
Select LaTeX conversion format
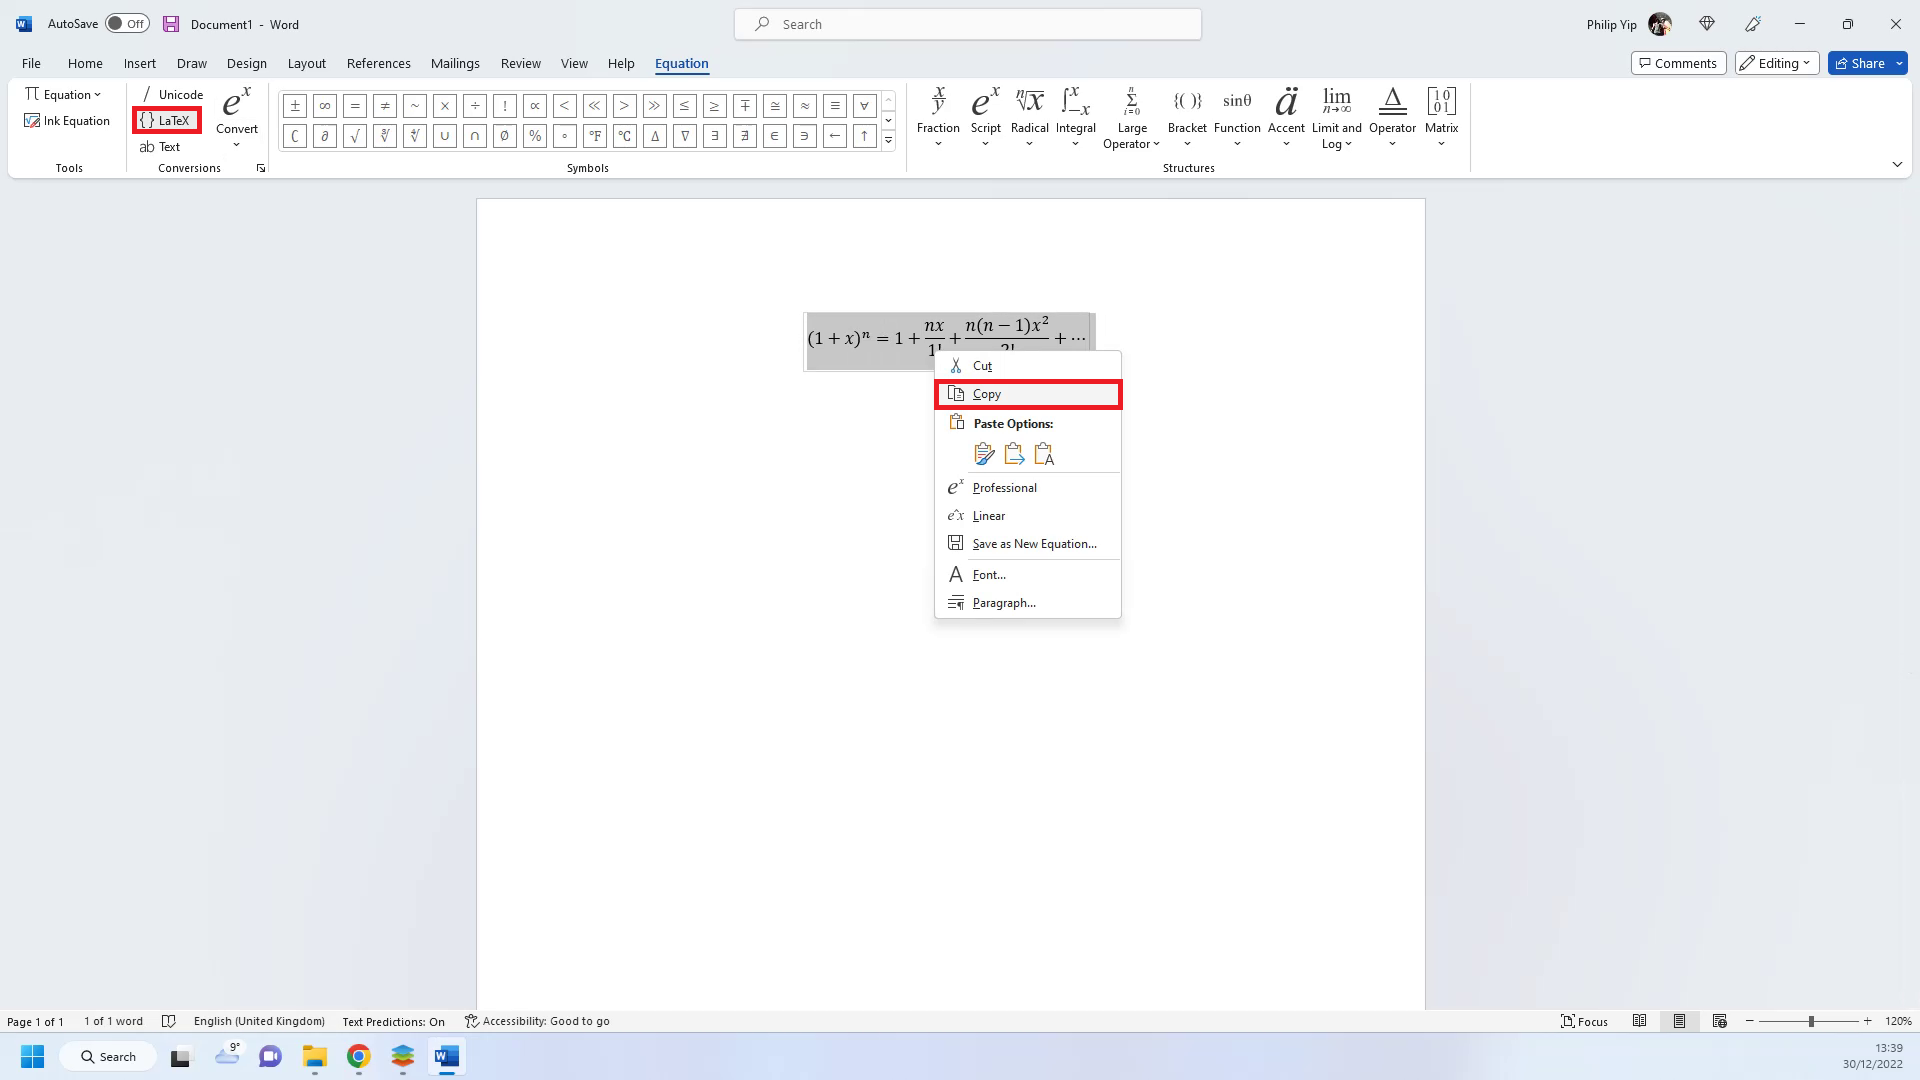pos(166,121)
